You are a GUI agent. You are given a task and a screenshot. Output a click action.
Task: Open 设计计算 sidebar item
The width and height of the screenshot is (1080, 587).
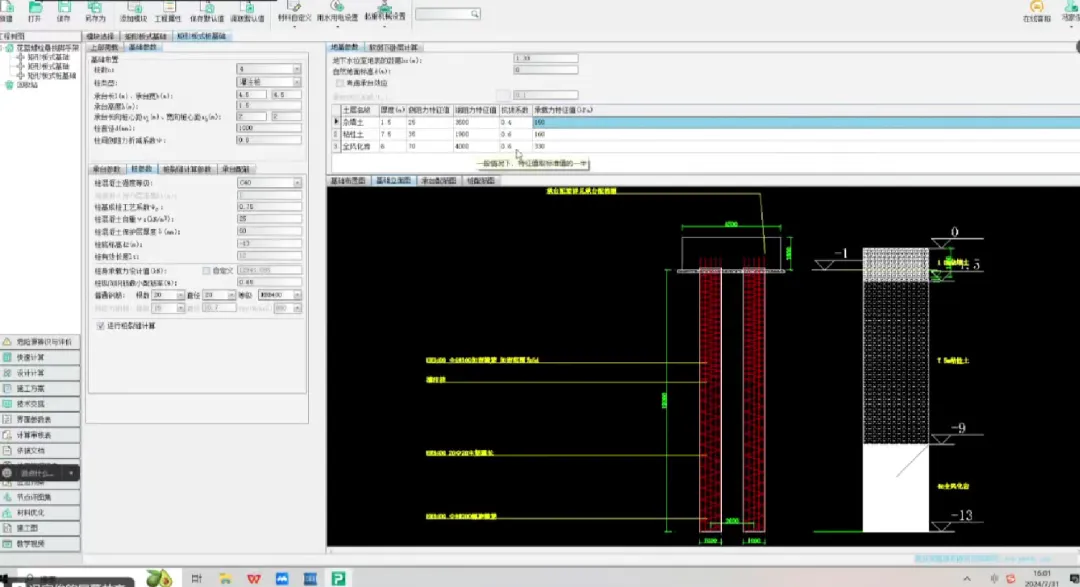point(40,373)
